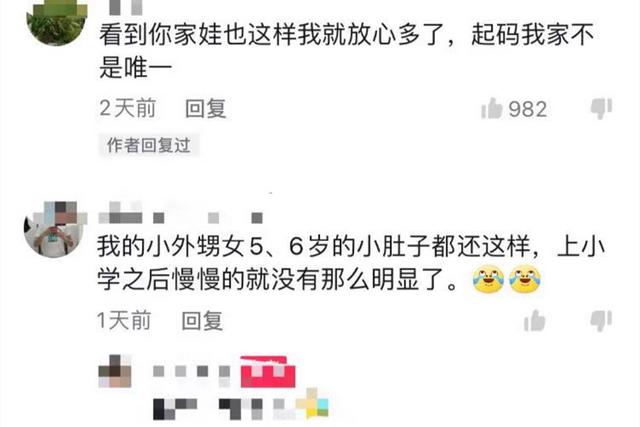Click the 982 like count
Viewport: 640px width, 427px height.
[x=527, y=109]
